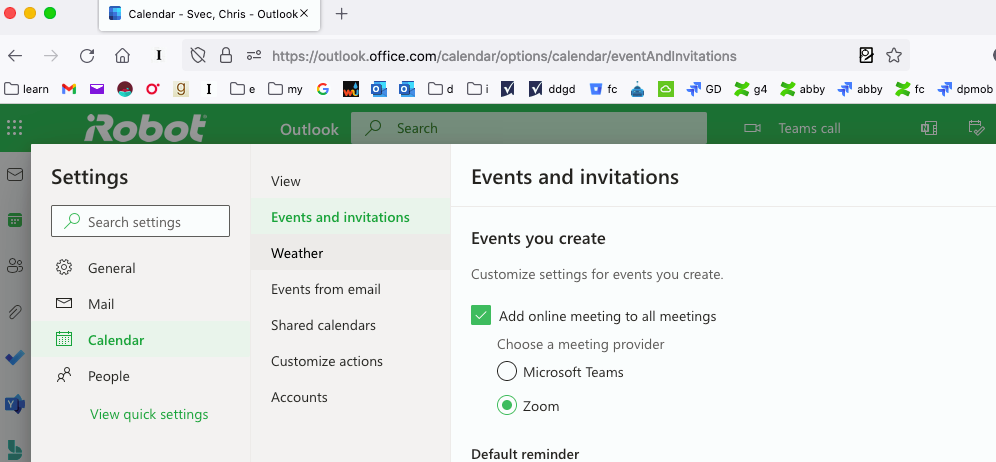
Task: Open Customize actions settings
Action: pyautogui.click(x=351, y=361)
